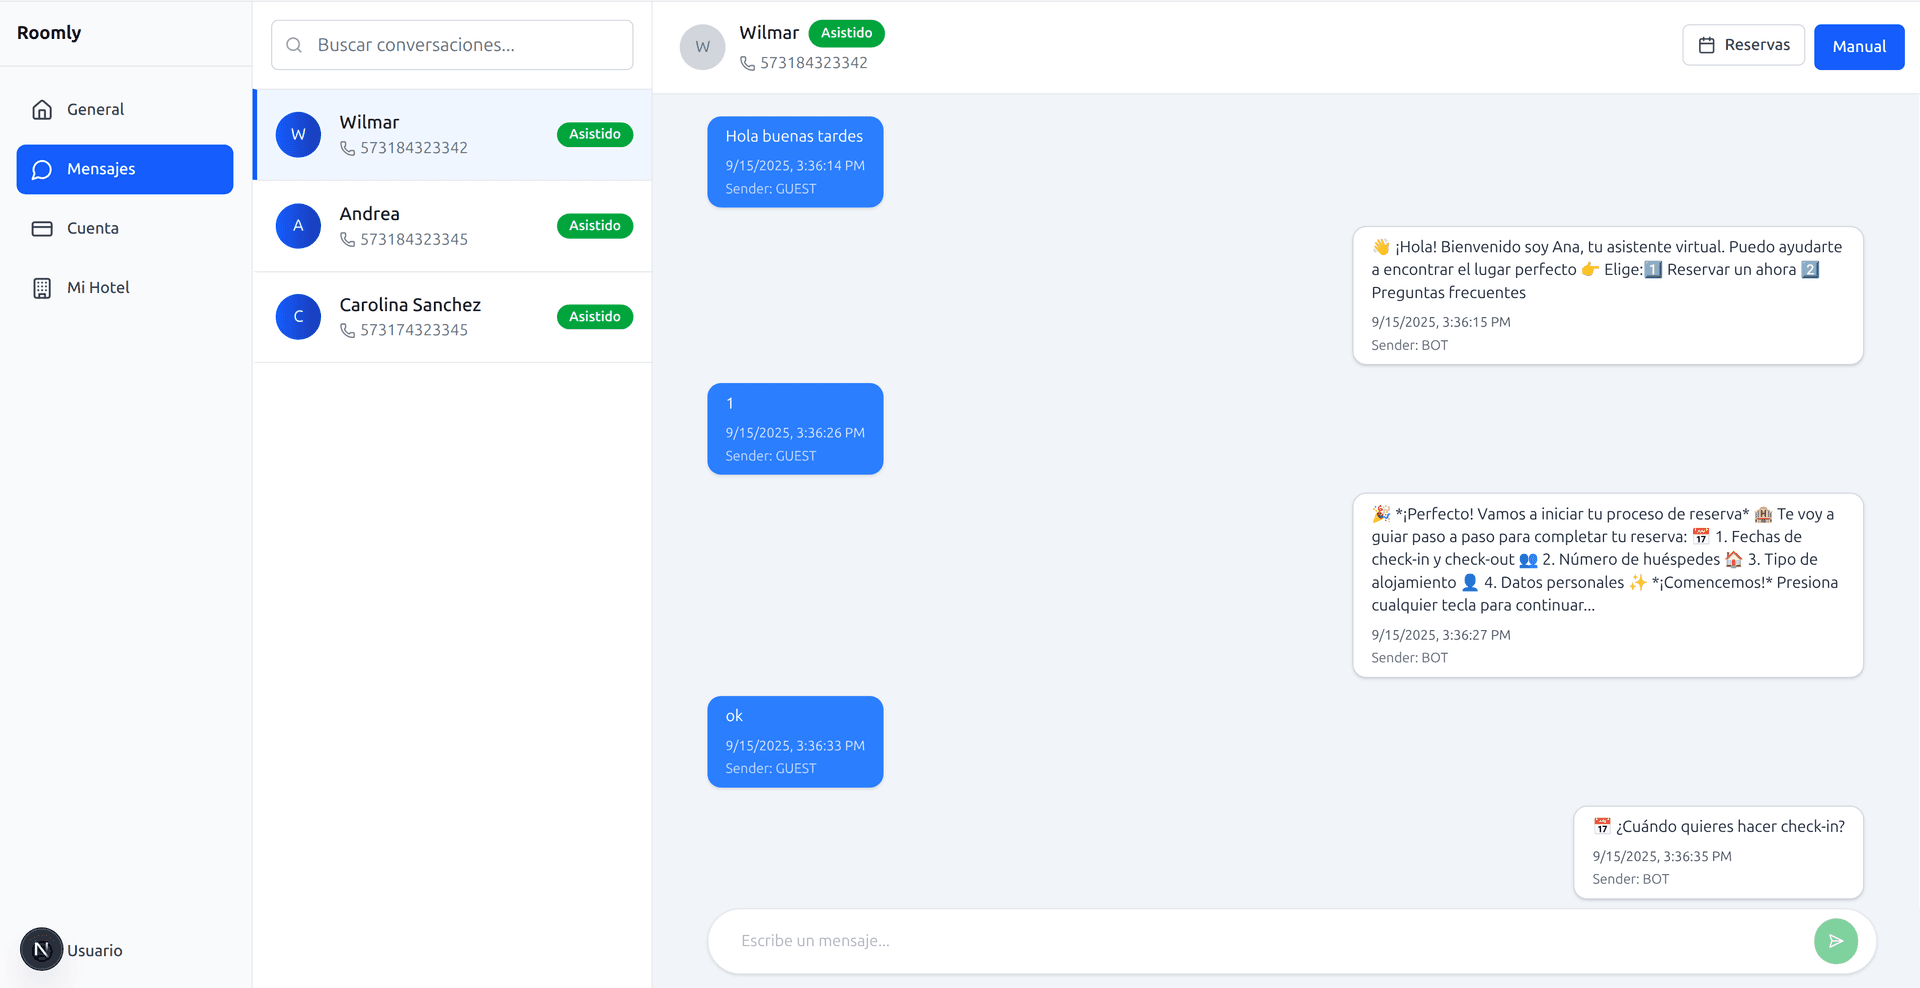Toggle the Asistido badge in the chat header
This screenshot has height=988, width=1920.
coord(846,33)
